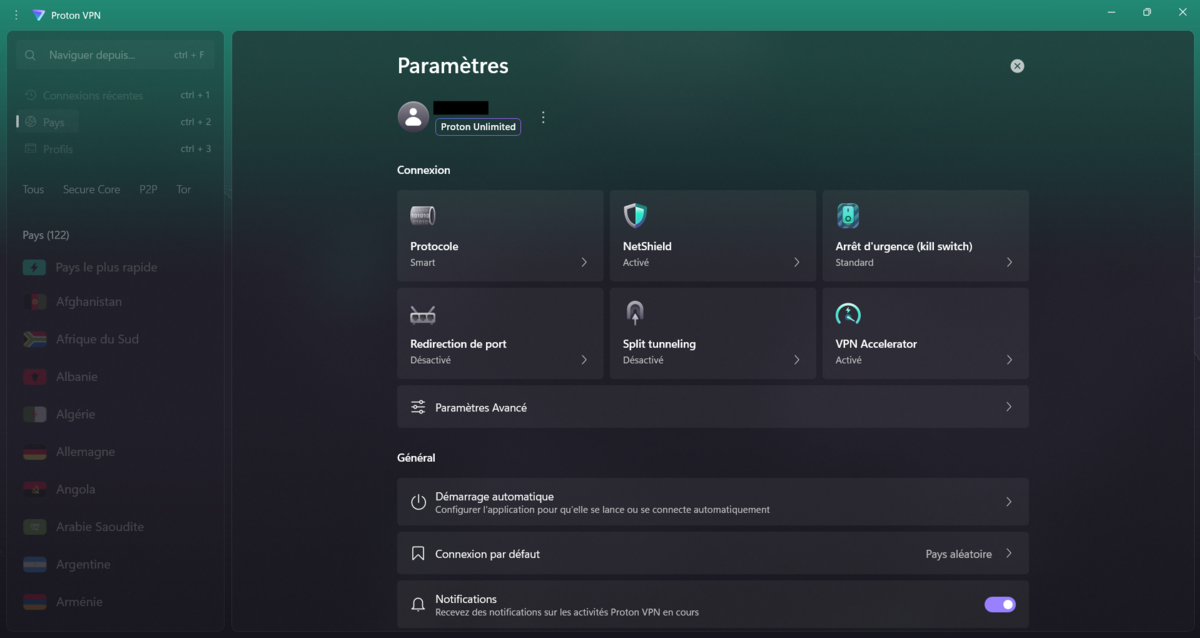Toggle the Notifications switch

1000,605
